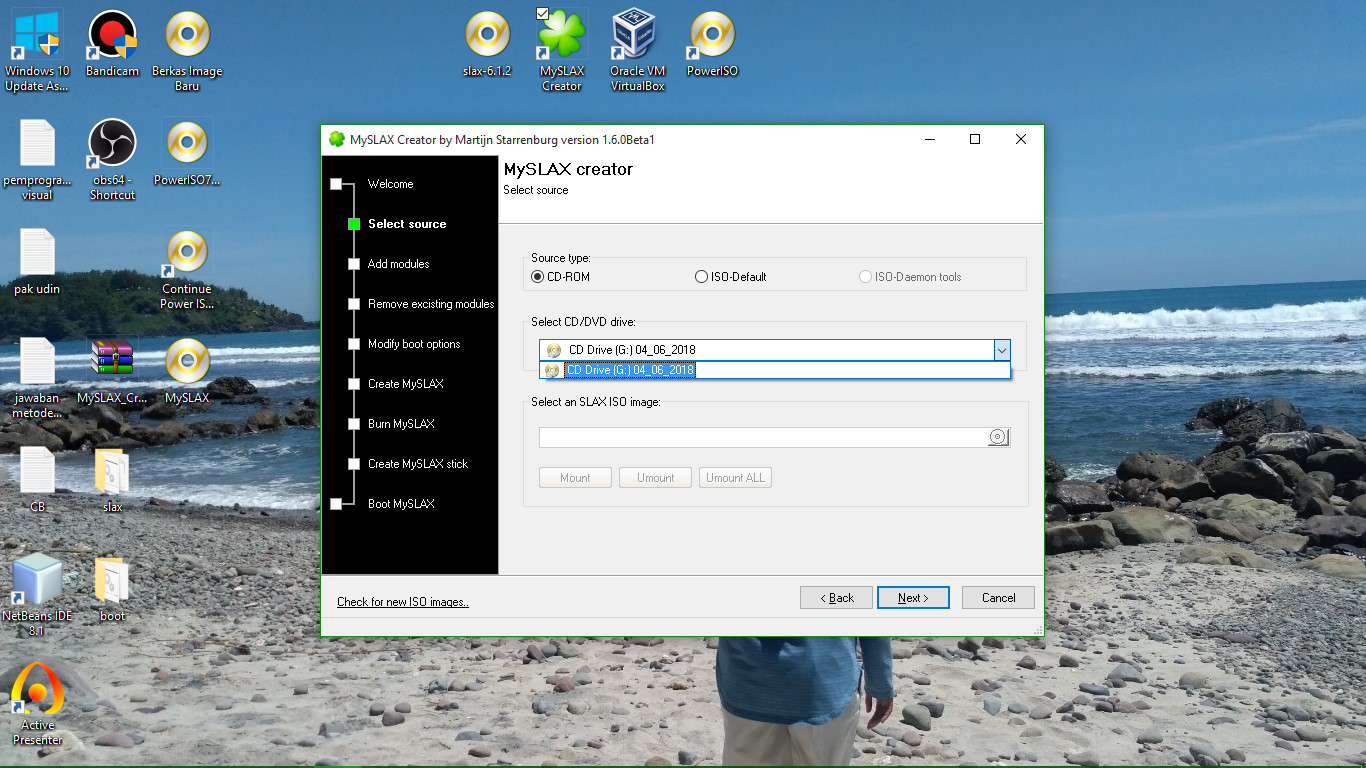Launch Bandicam desktop shortcut
The height and width of the screenshot is (768, 1366).
click(x=112, y=45)
